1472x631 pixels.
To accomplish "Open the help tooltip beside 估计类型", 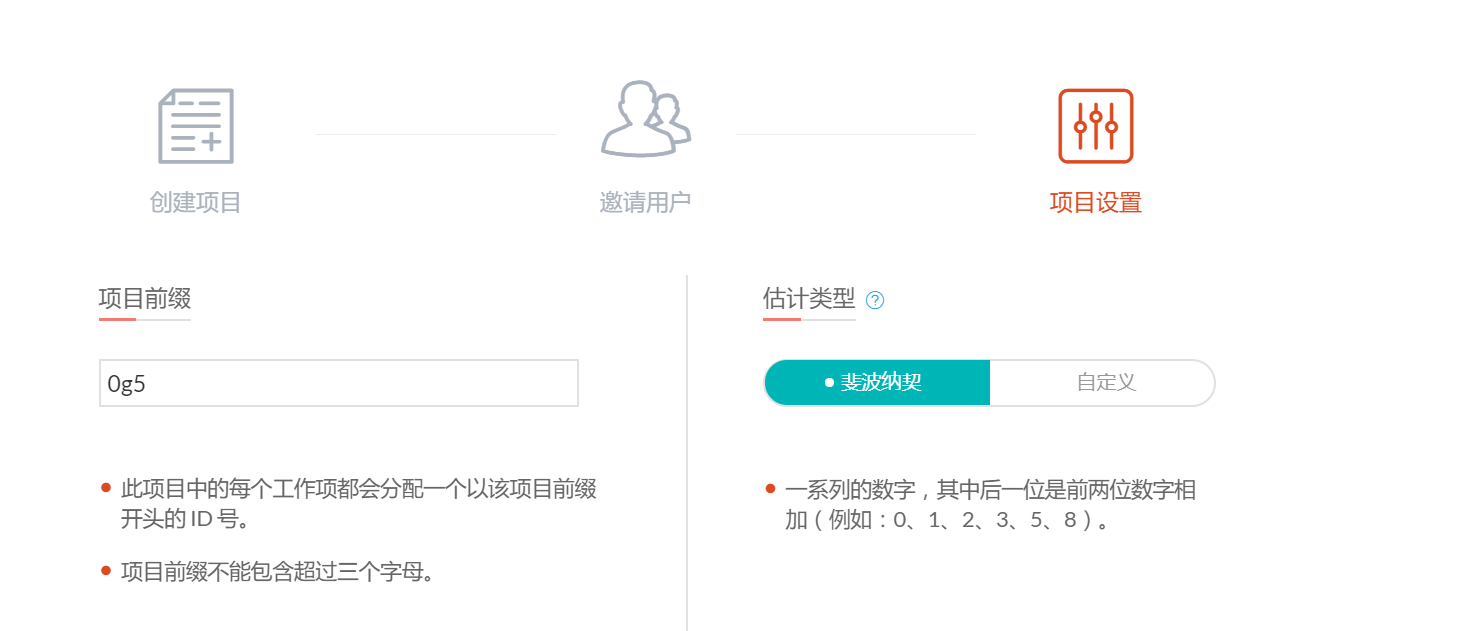I will (x=875, y=300).
